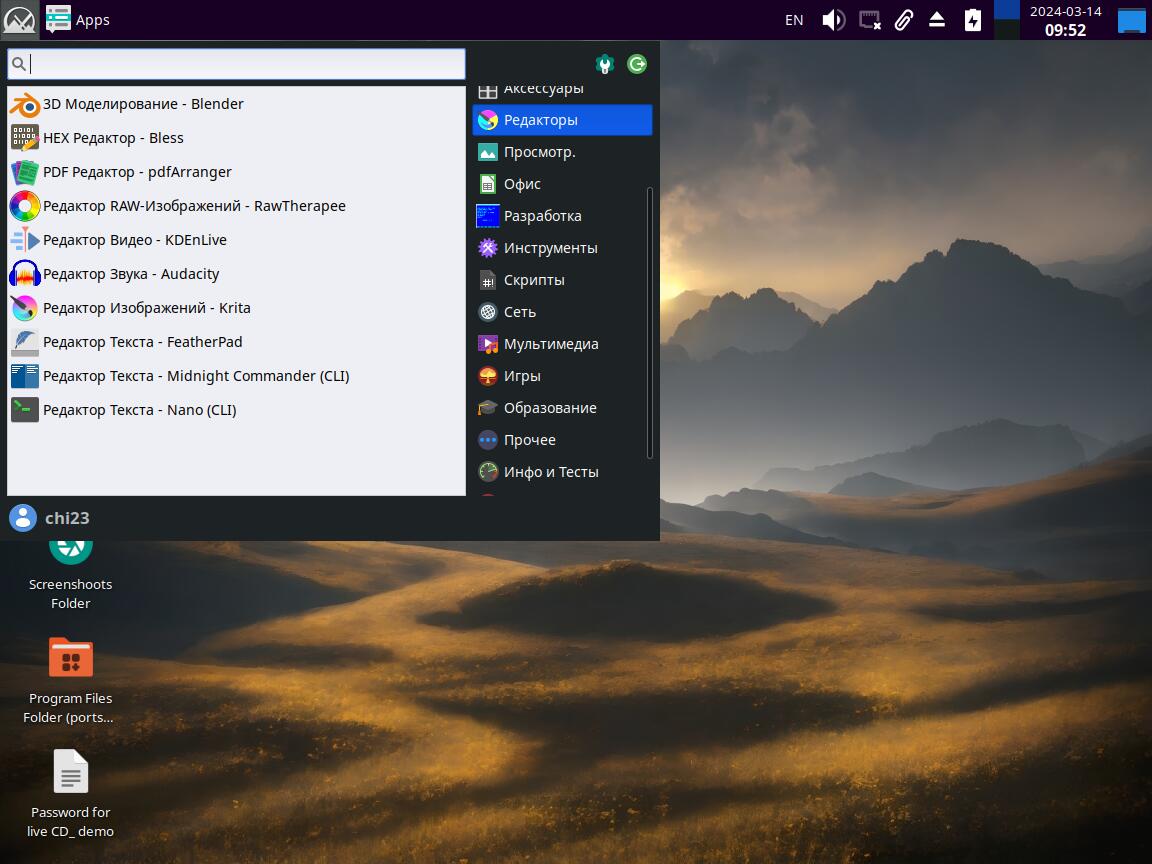This screenshot has width=1152, height=864.
Task: Switch the EN keyboard layout indicator
Action: coord(794,20)
